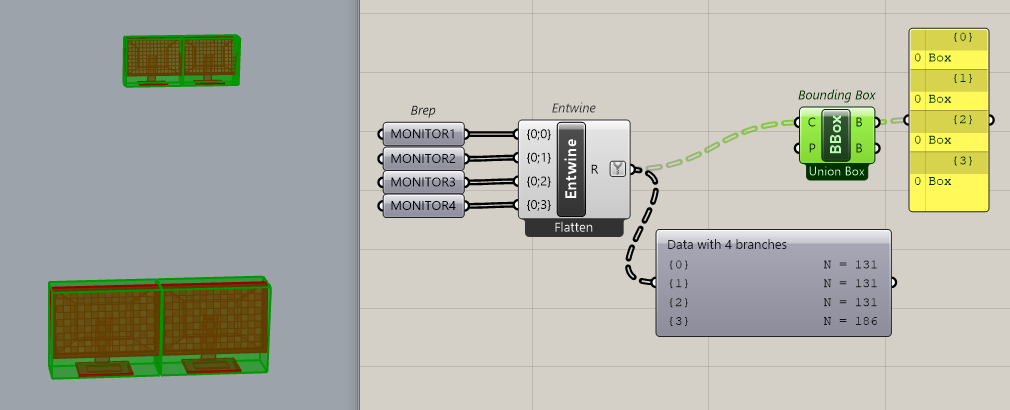Click the BBox component icon
The image size is (1010, 410).
coord(836,134)
